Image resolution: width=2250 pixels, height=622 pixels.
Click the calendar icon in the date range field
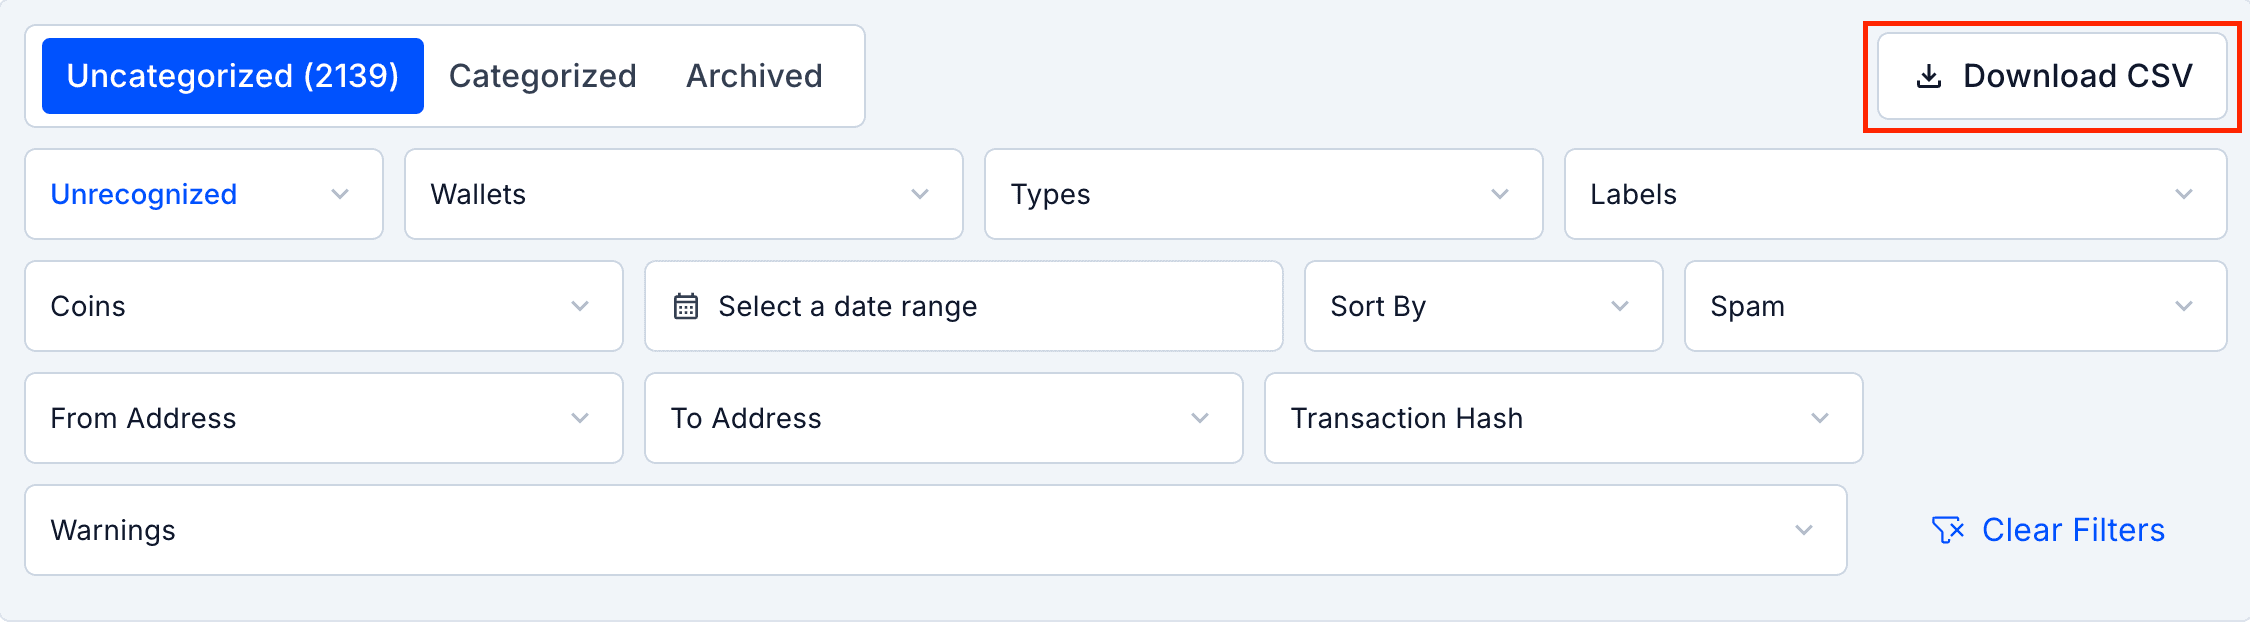(x=686, y=306)
